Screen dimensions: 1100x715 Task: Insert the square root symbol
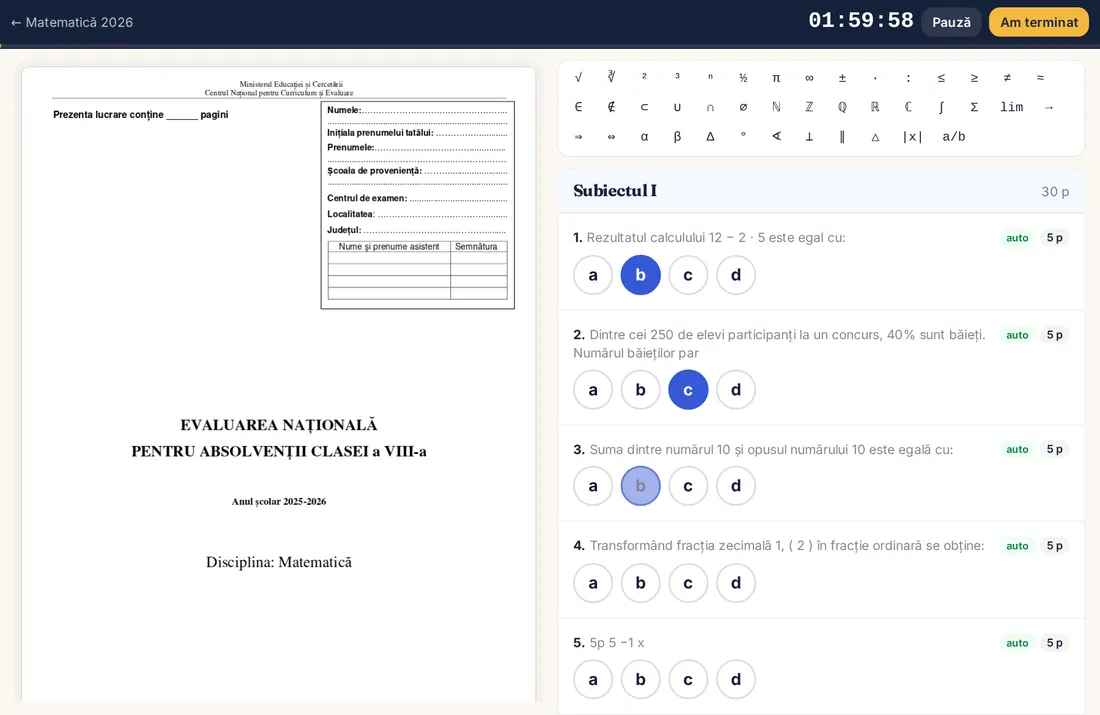tap(578, 77)
